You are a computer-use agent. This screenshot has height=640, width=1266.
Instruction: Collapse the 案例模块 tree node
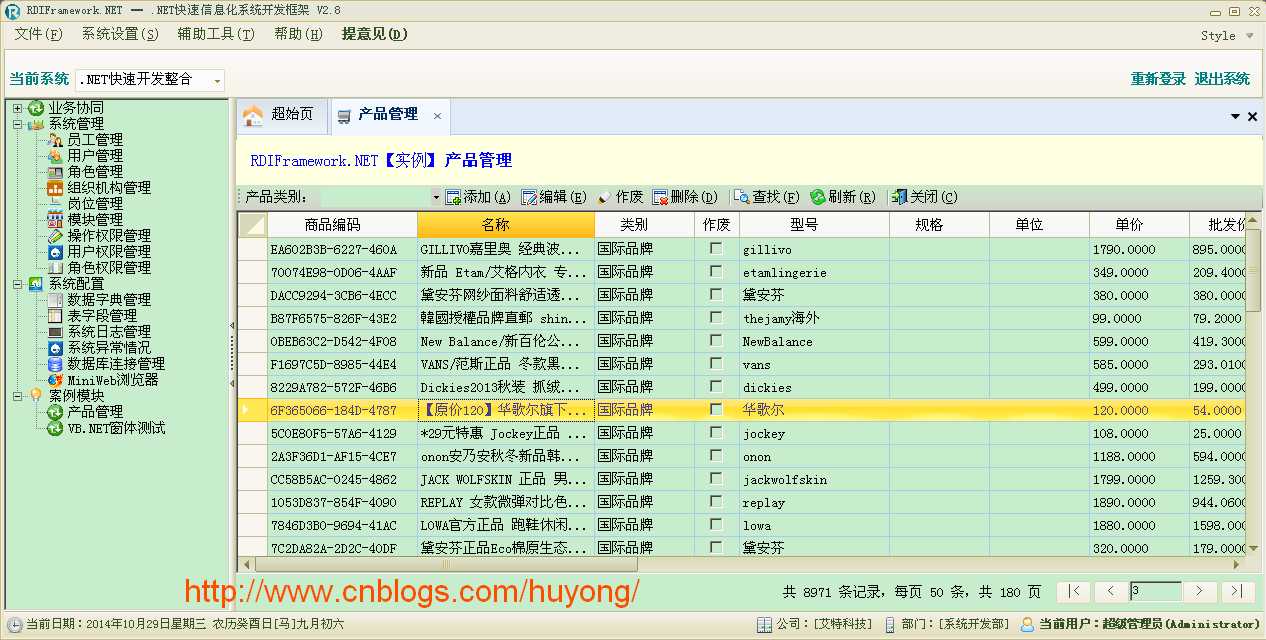pyautogui.click(x=17, y=396)
